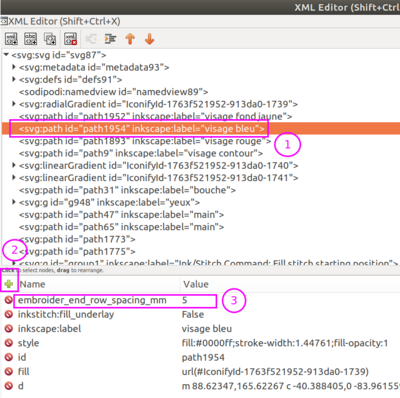
Task: Click the duplicate node icon
Action: [50, 39]
